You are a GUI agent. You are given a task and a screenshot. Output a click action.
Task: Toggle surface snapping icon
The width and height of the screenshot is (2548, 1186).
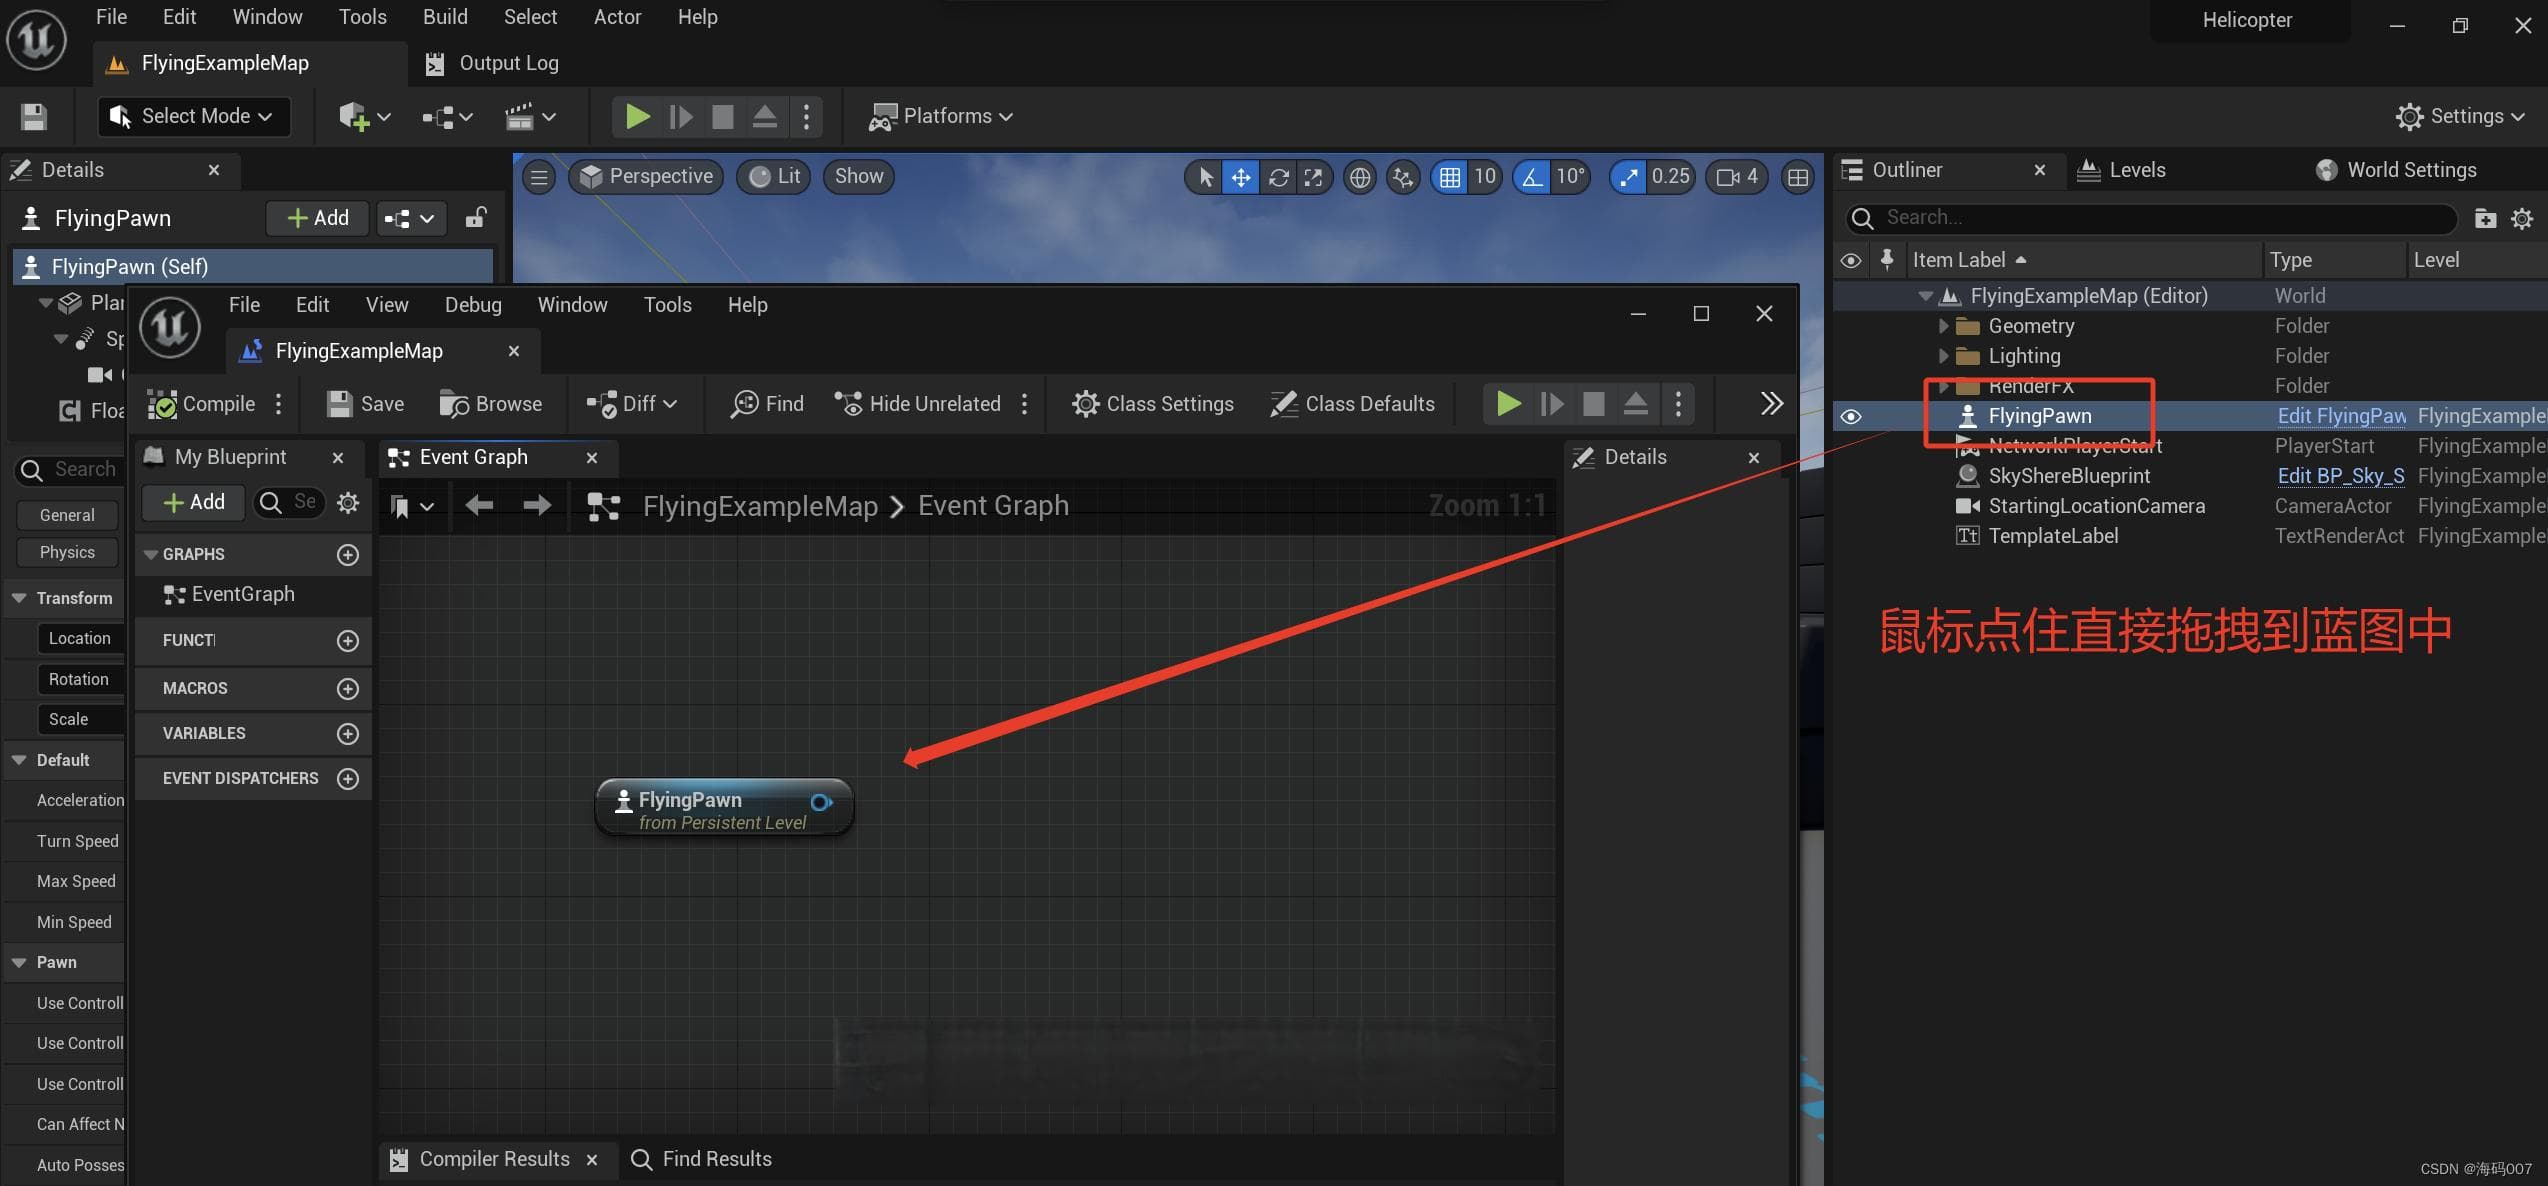point(1403,177)
